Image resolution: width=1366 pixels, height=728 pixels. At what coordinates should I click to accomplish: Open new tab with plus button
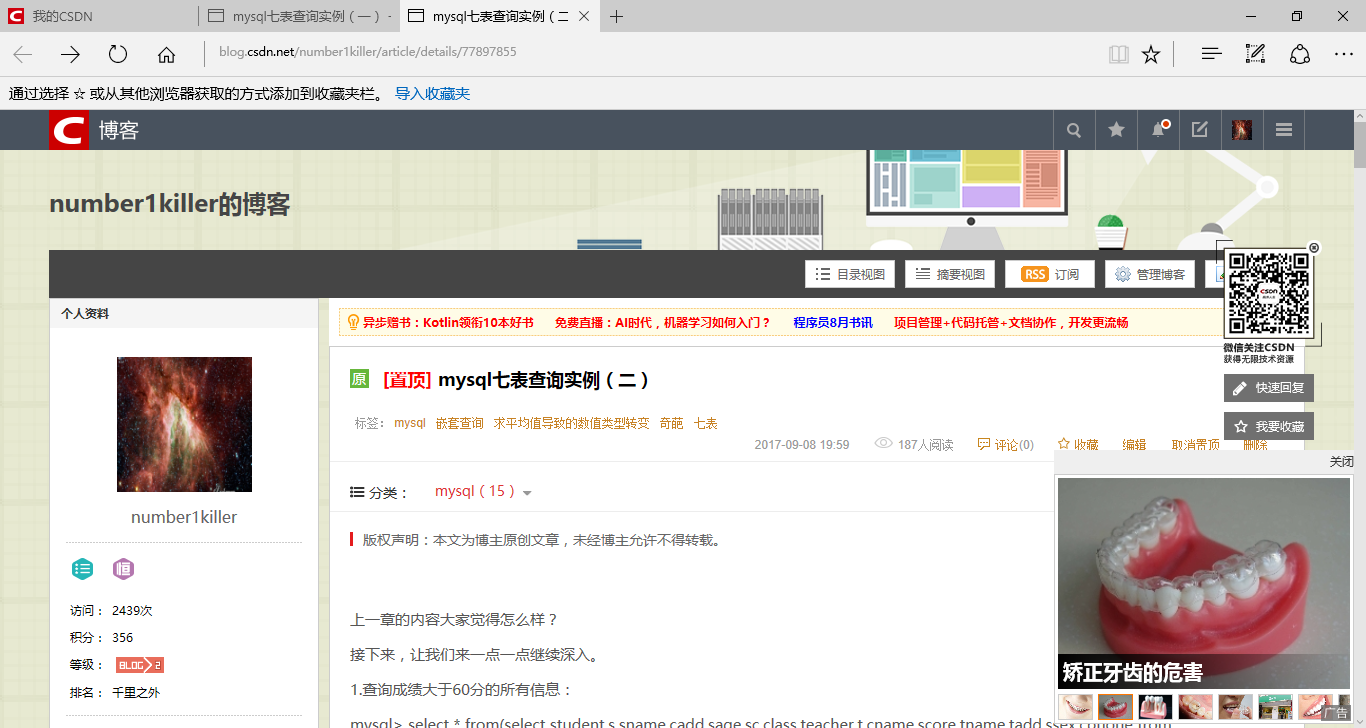click(x=617, y=16)
